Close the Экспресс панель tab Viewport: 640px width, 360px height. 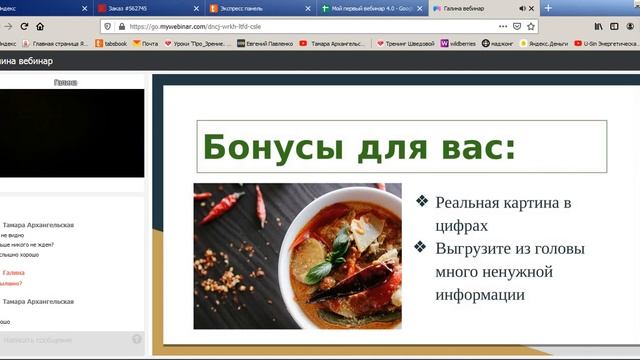[x=308, y=8]
